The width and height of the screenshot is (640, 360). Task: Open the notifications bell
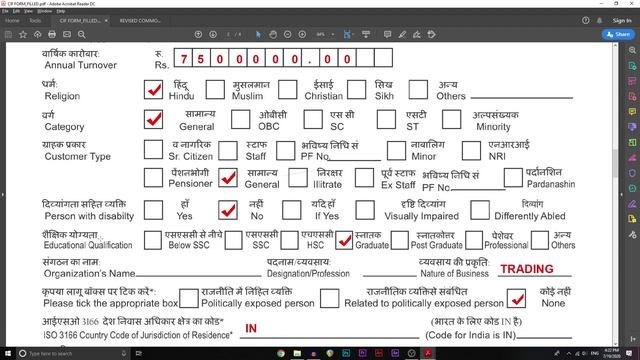point(600,20)
